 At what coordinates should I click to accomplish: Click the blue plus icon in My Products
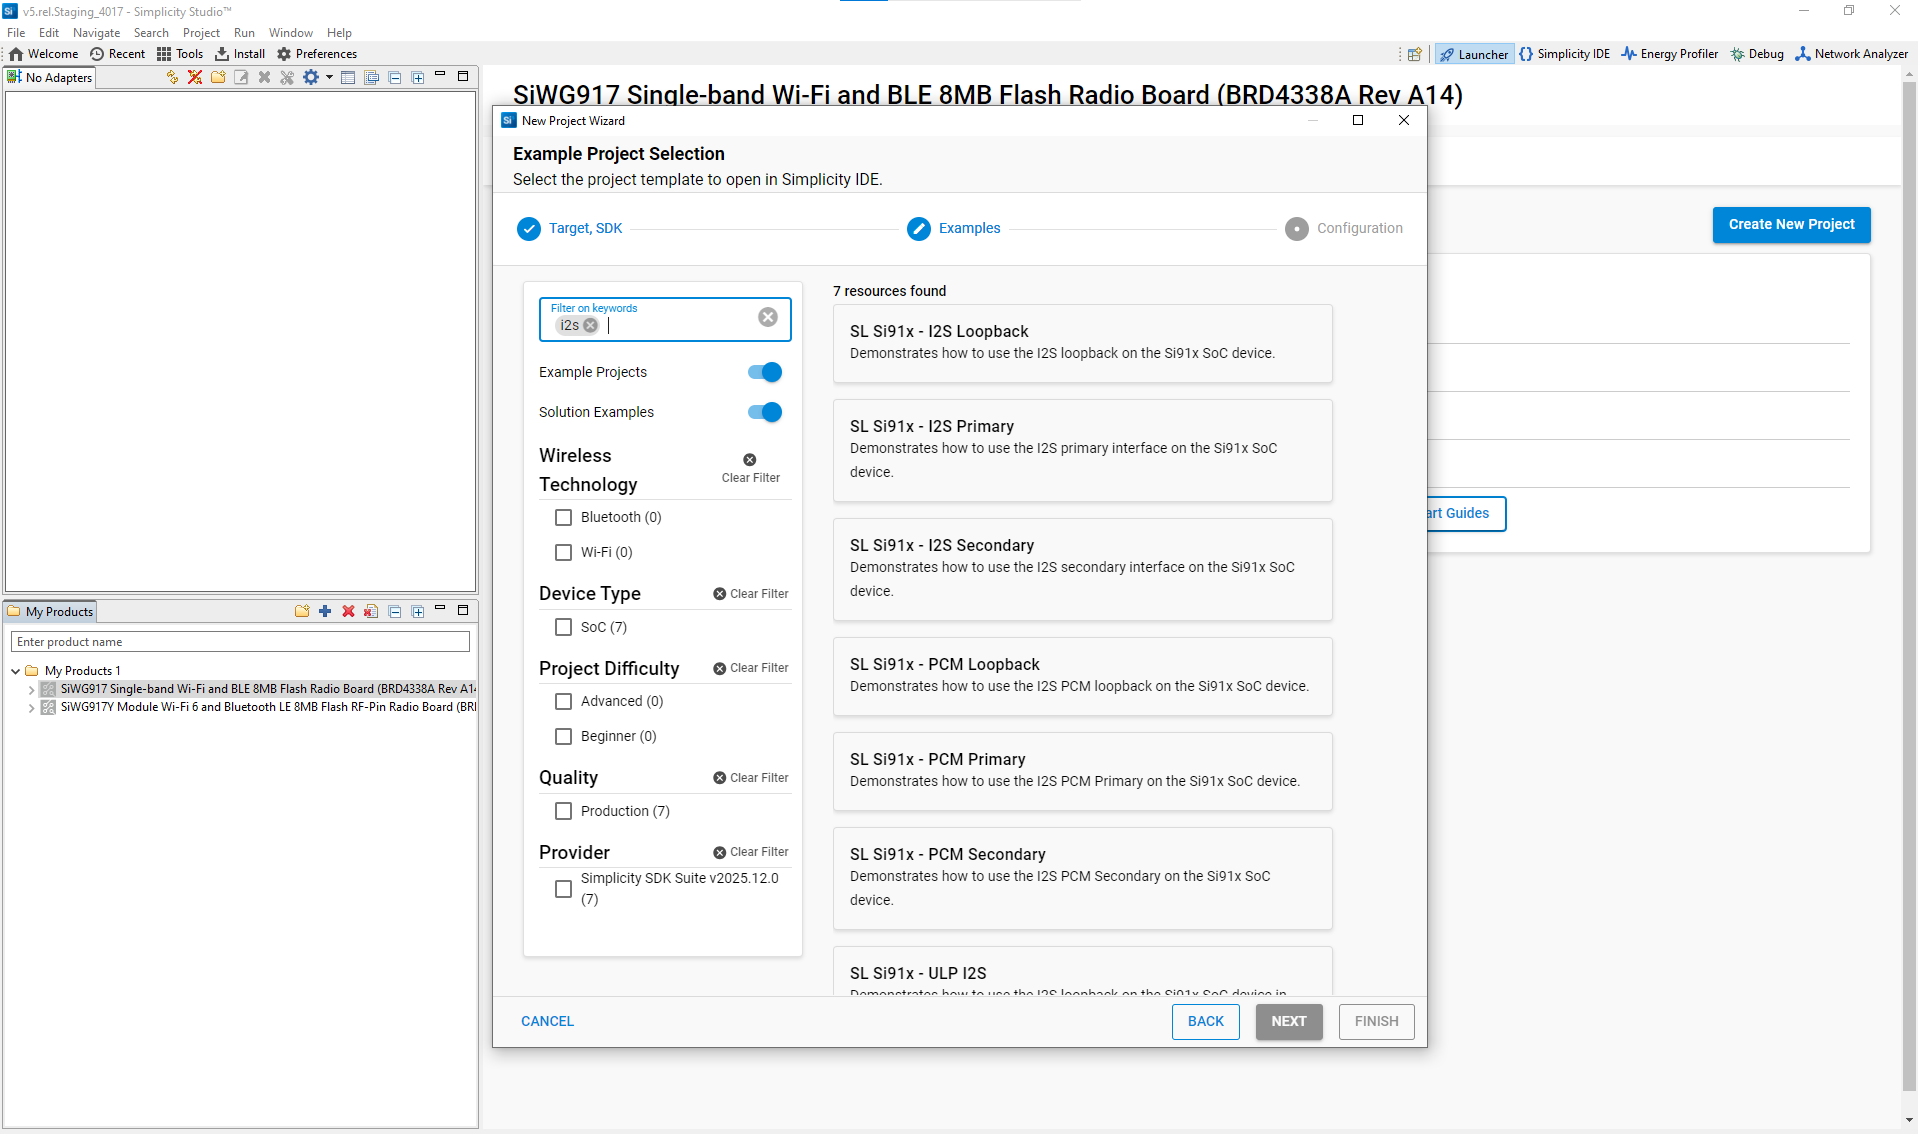tap(325, 611)
